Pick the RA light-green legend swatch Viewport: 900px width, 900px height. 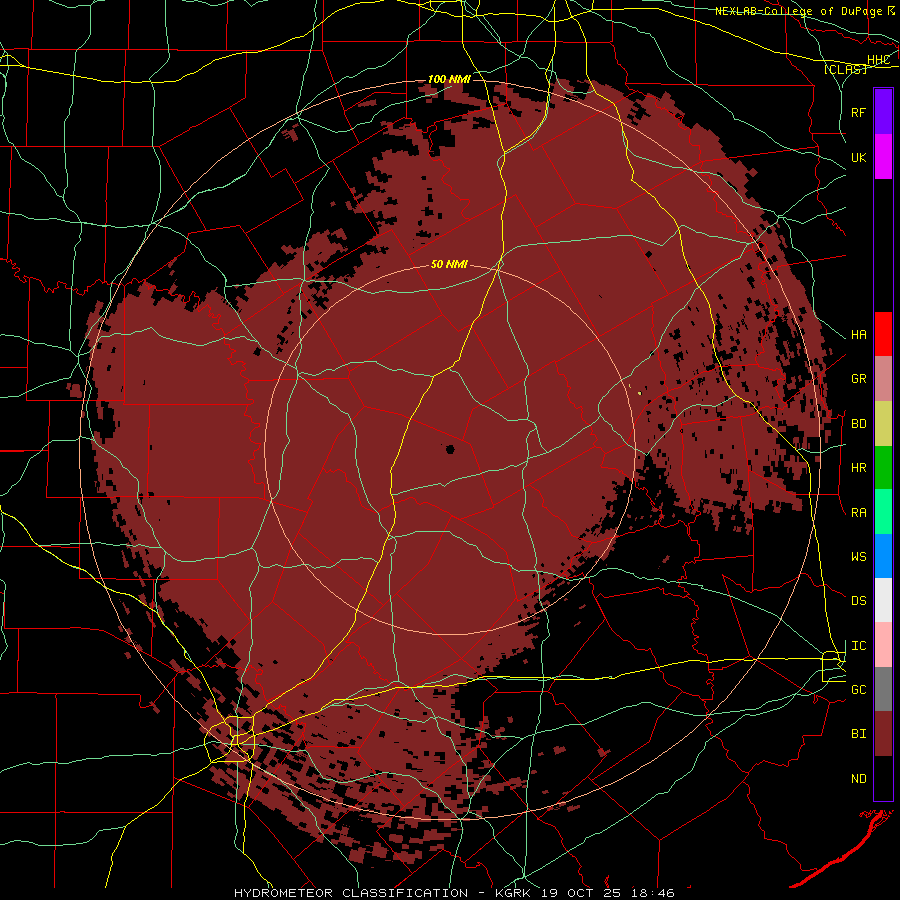[x=883, y=512]
